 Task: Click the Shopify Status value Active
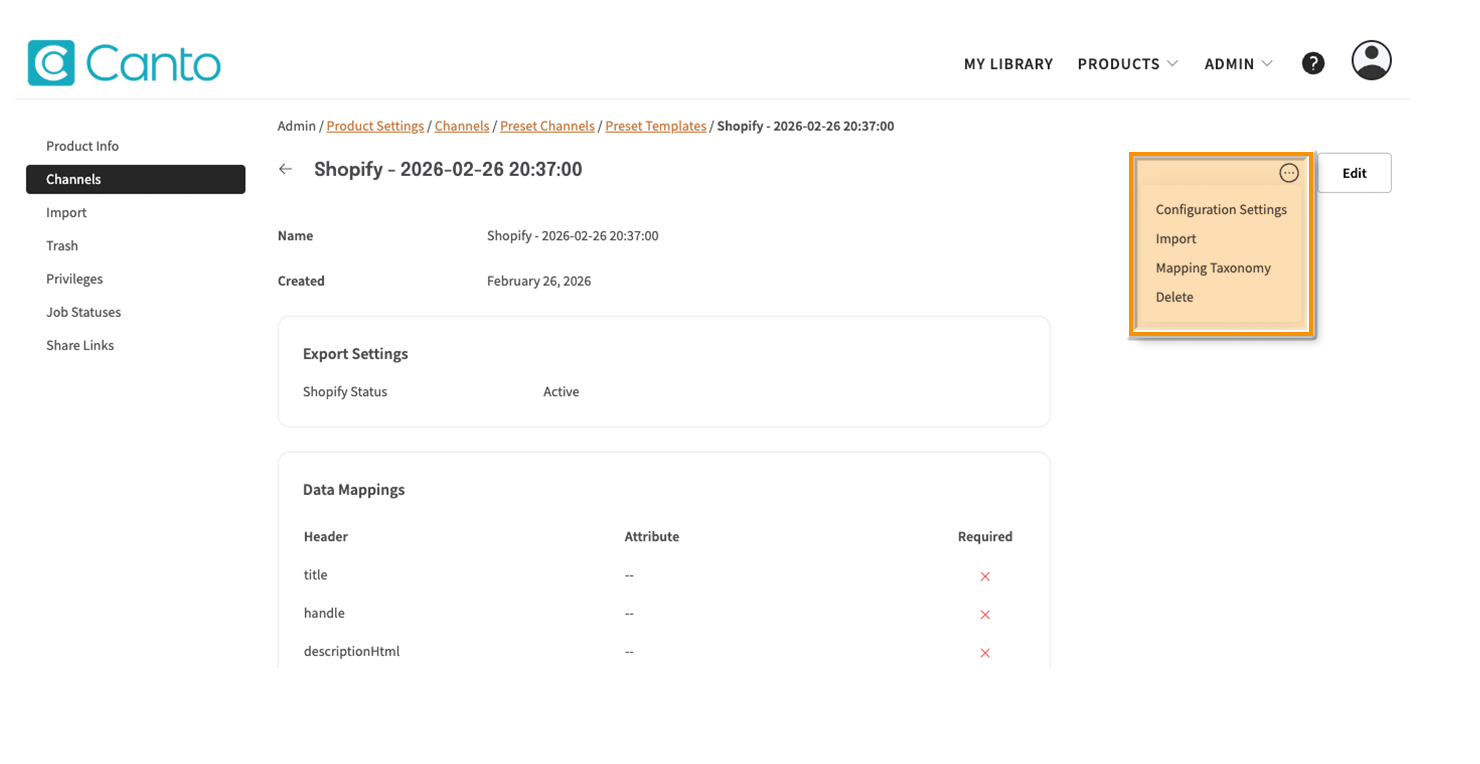click(x=561, y=392)
